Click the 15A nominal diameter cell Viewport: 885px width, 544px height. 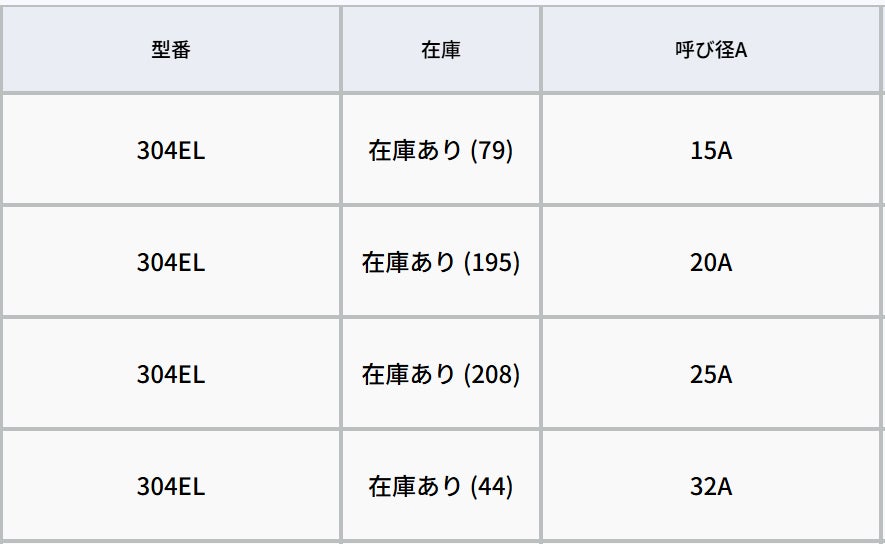pos(711,151)
